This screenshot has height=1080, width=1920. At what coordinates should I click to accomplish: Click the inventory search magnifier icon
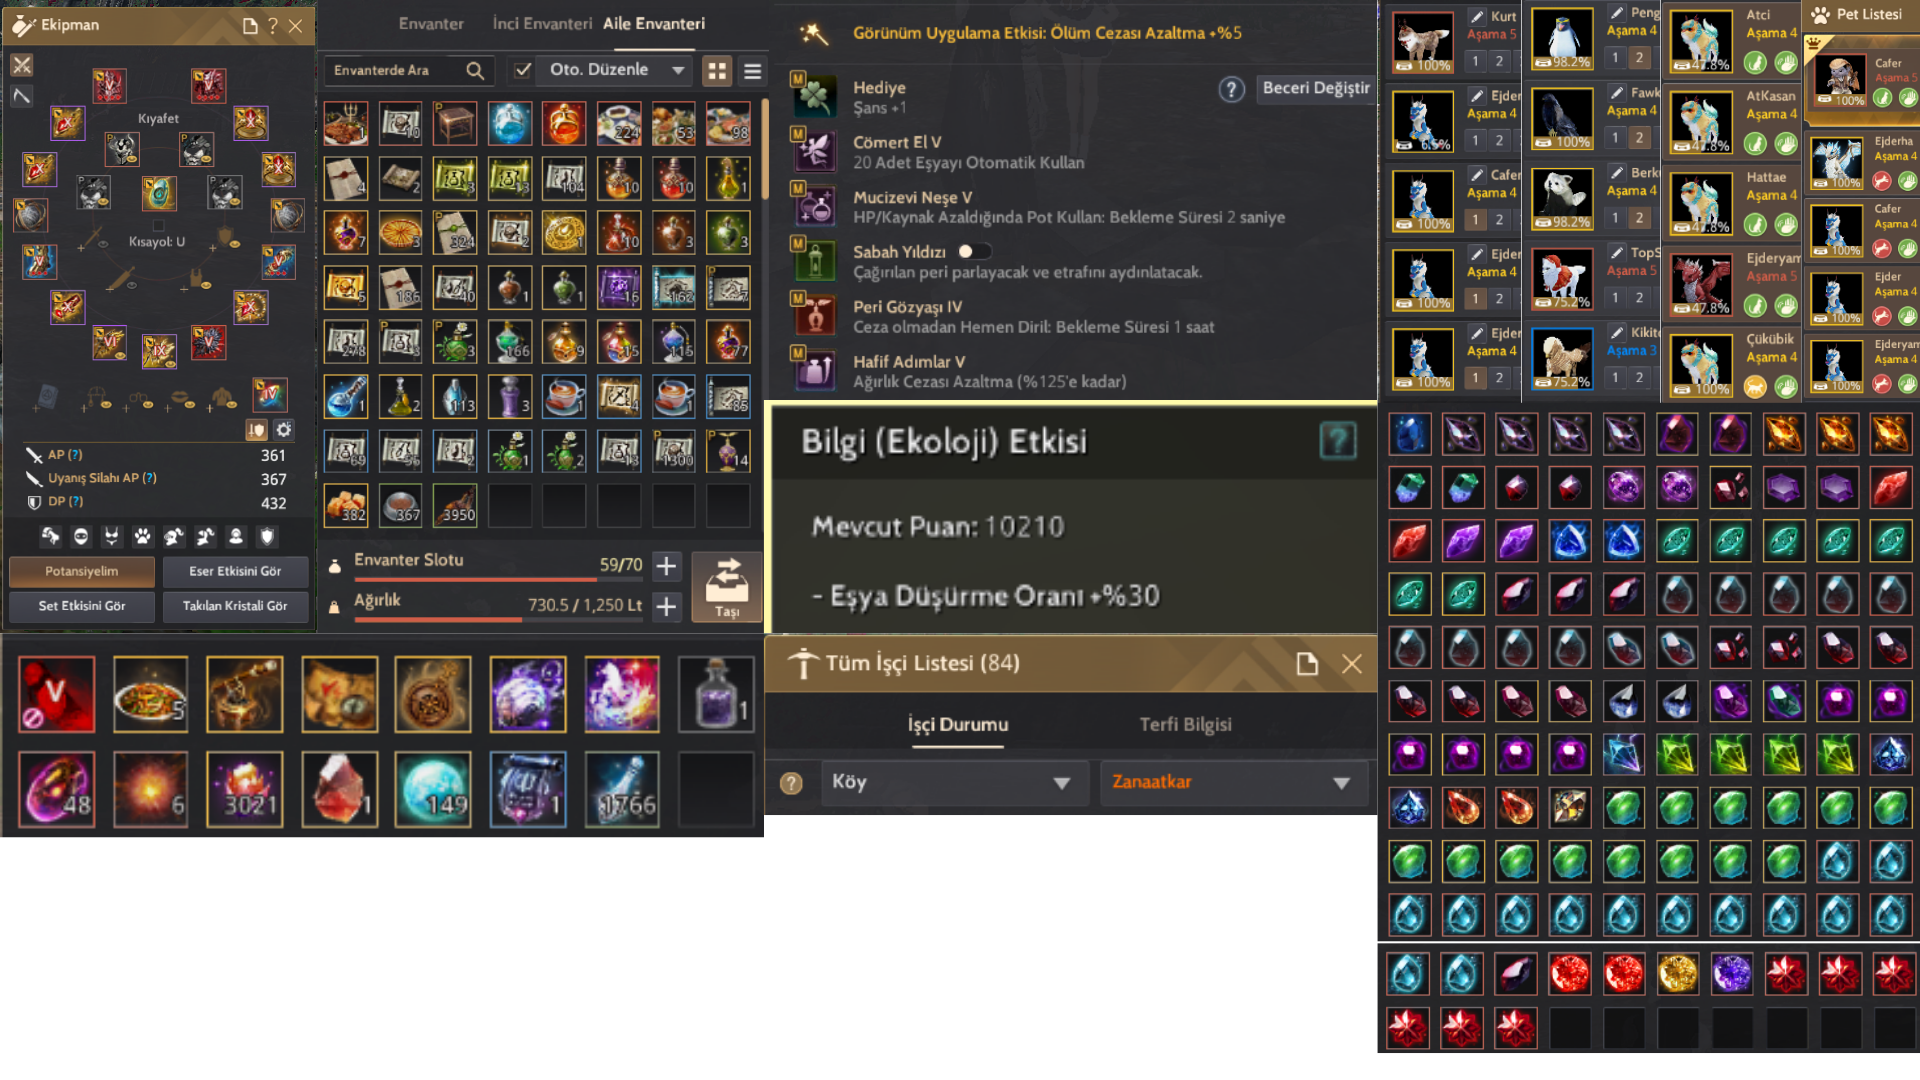tap(475, 70)
